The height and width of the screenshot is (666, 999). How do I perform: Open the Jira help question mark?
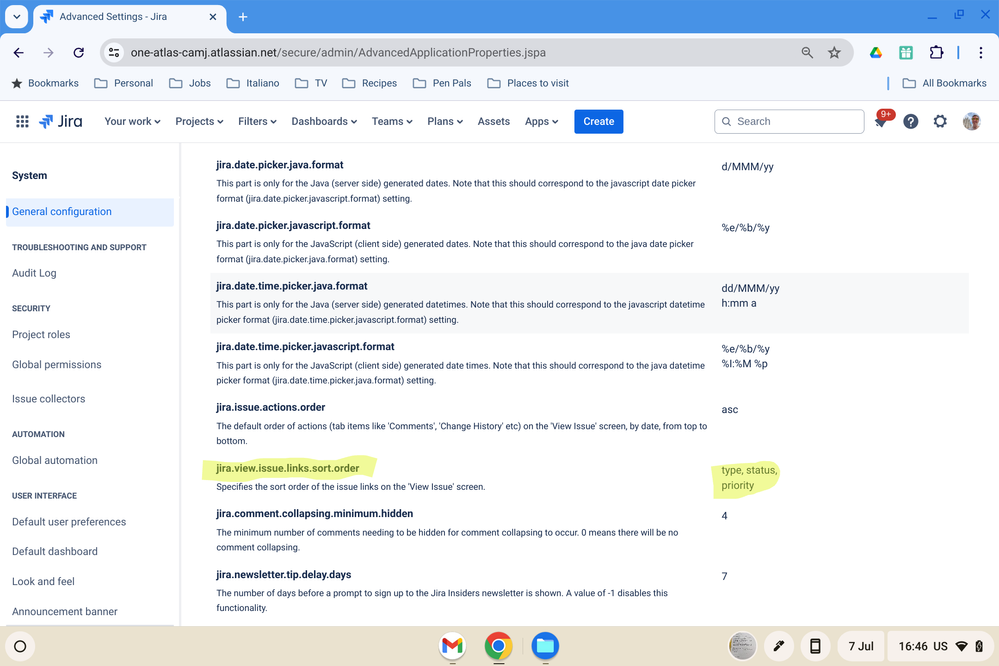[910, 121]
